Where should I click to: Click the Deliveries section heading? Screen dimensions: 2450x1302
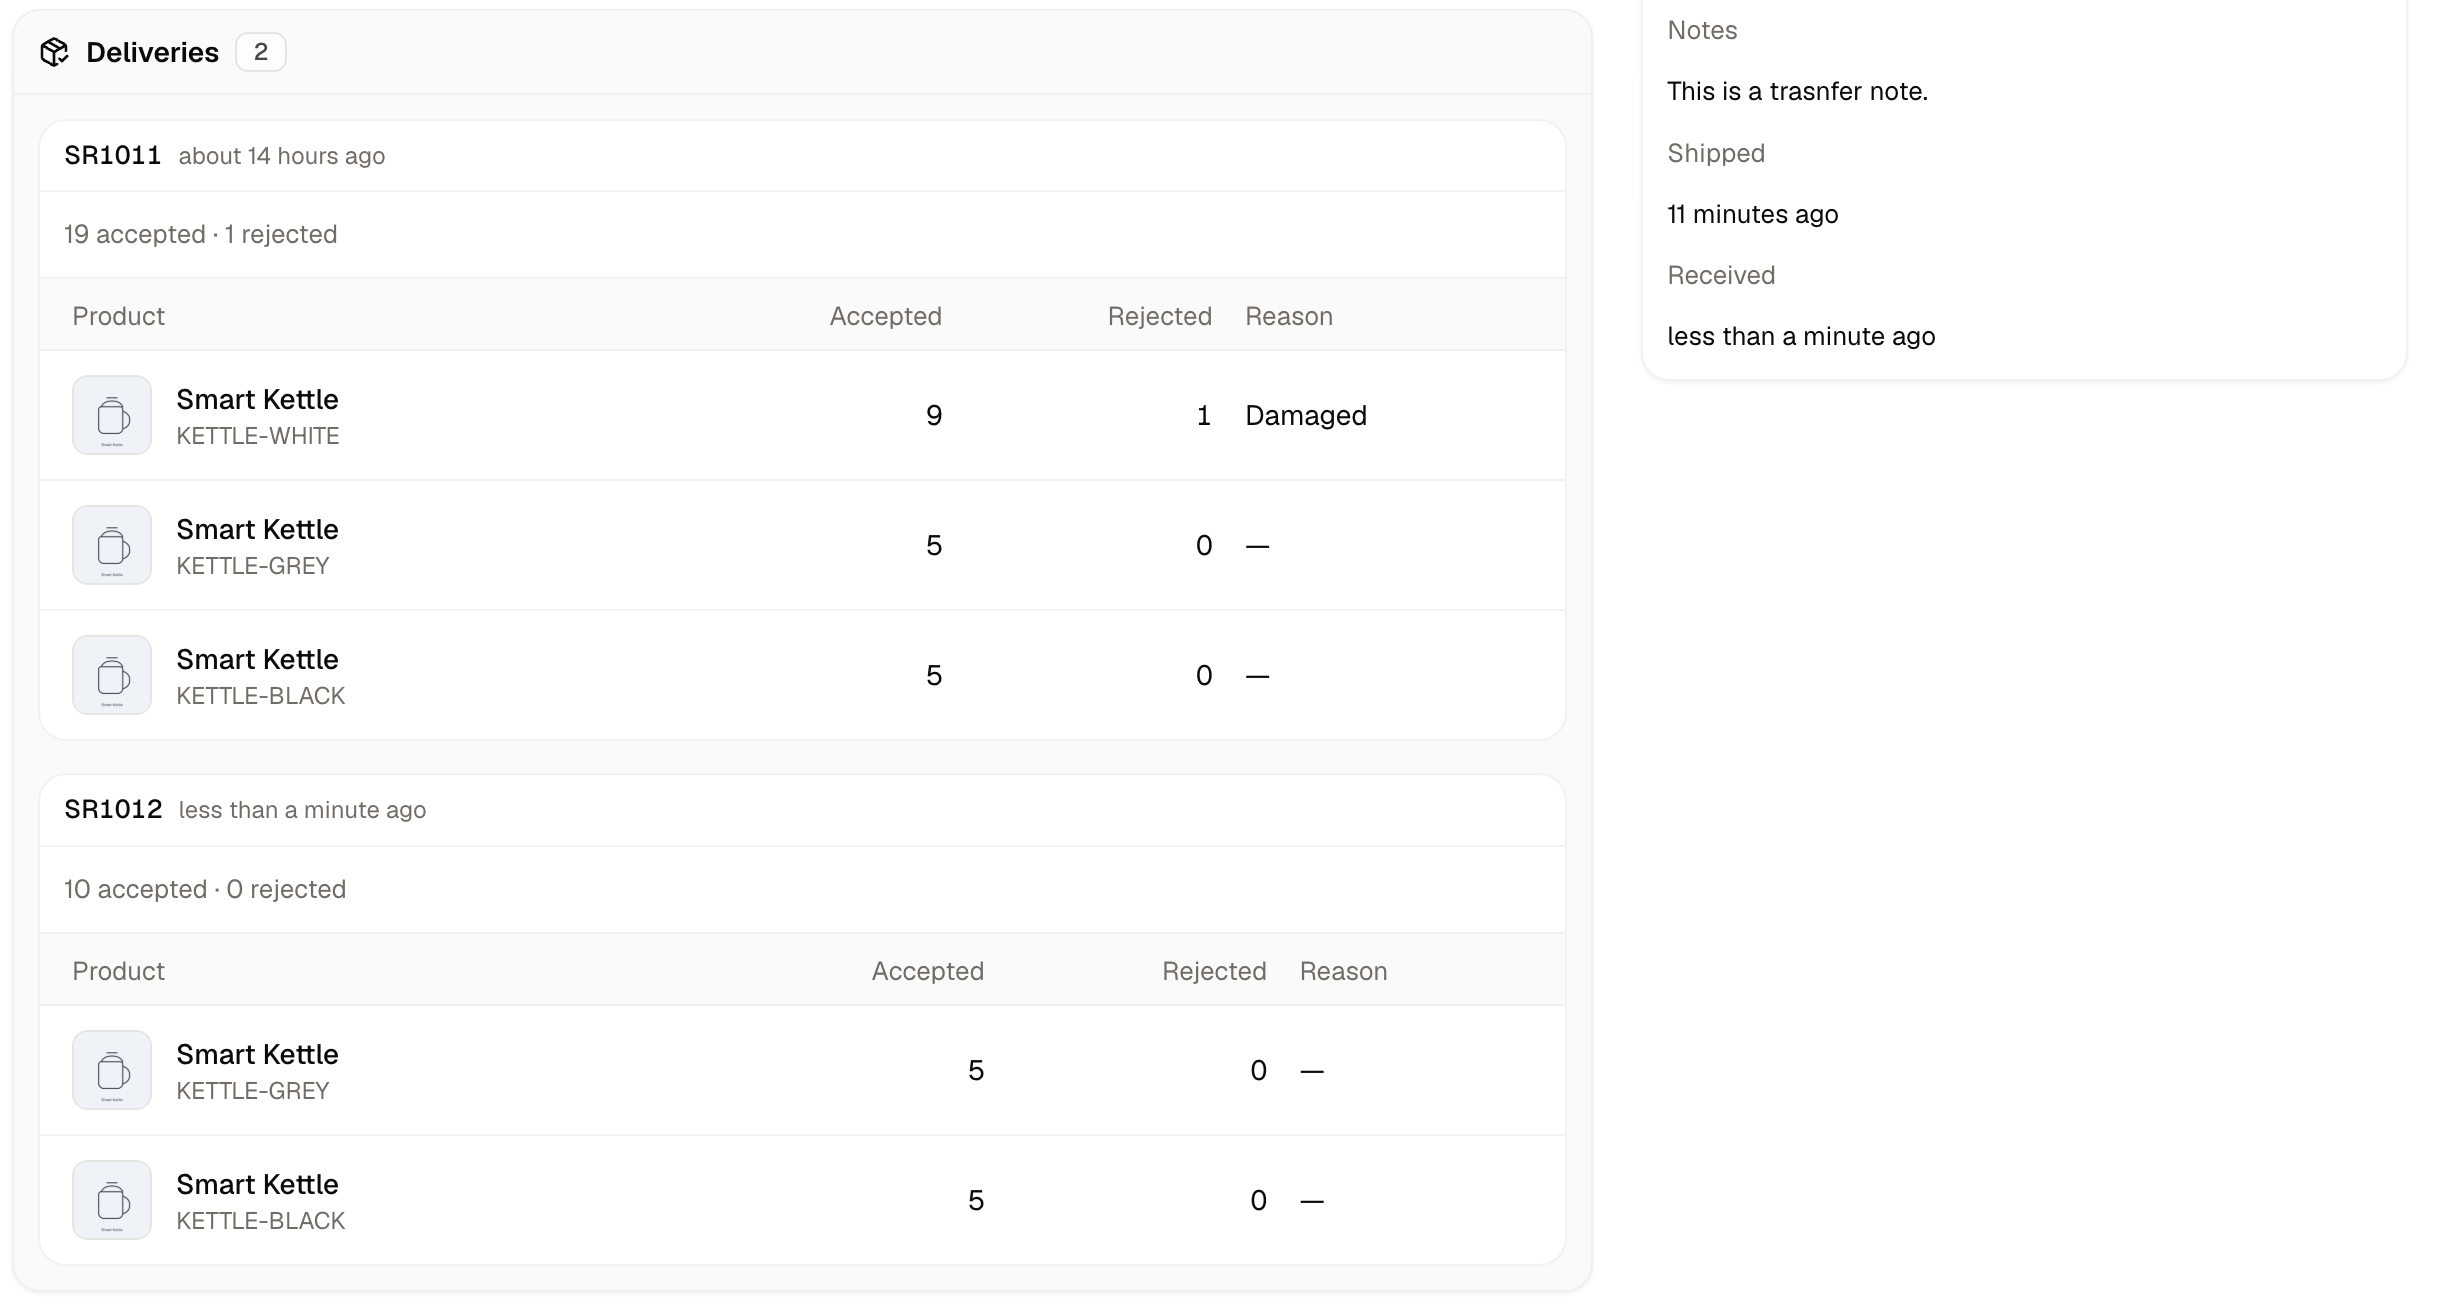coord(152,52)
